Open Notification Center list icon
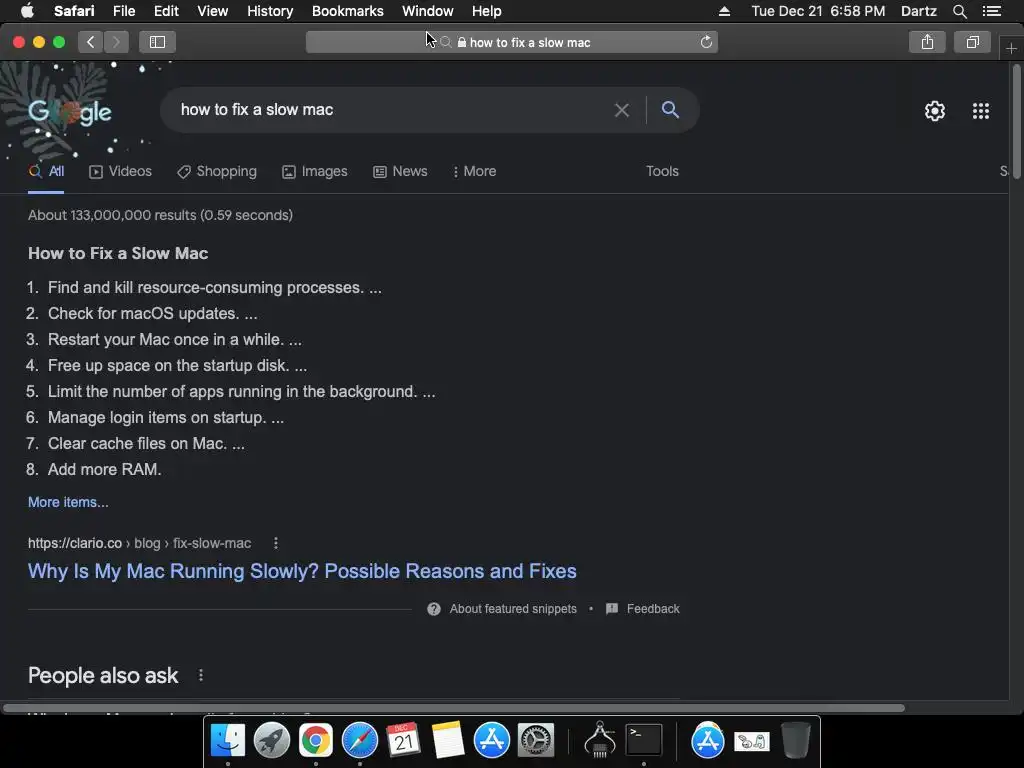The image size is (1024, 768). tap(992, 11)
